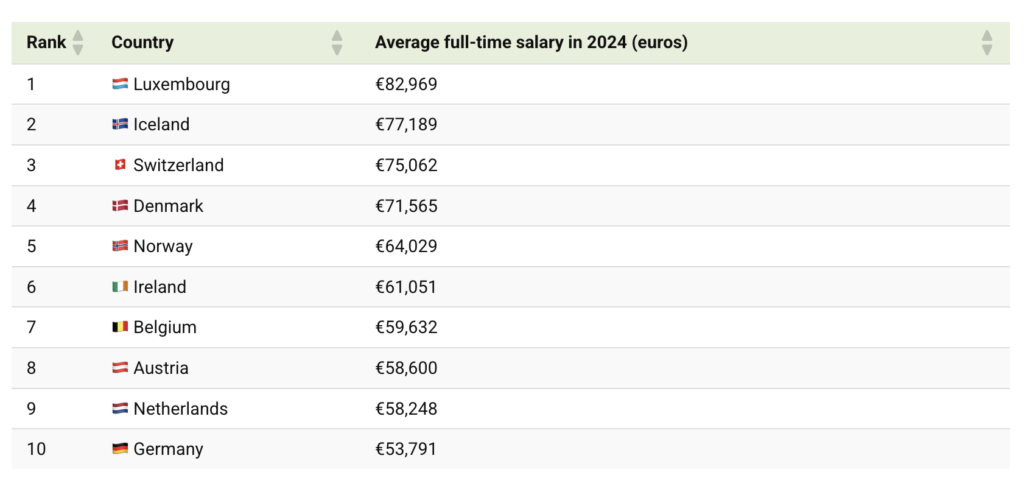Screen dimensions: 1024x503
Task: Select the Switzerland country name cell
Action: 178,166
